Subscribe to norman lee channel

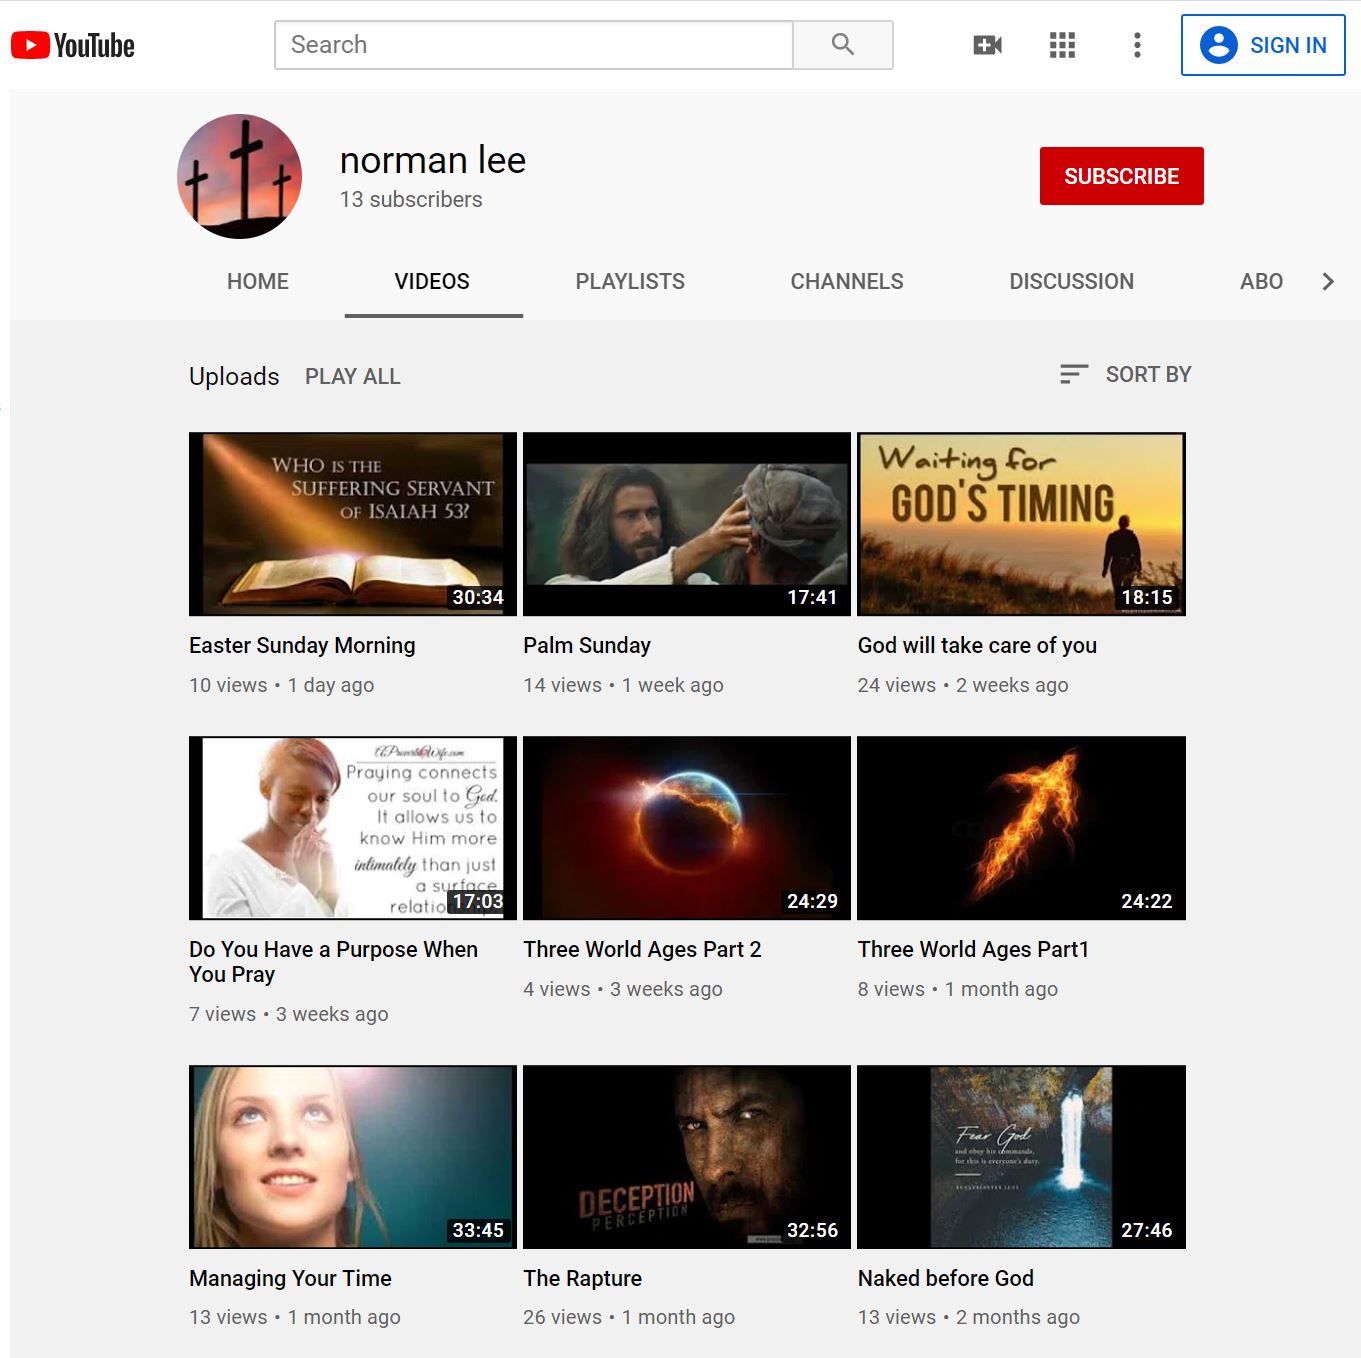coord(1121,176)
